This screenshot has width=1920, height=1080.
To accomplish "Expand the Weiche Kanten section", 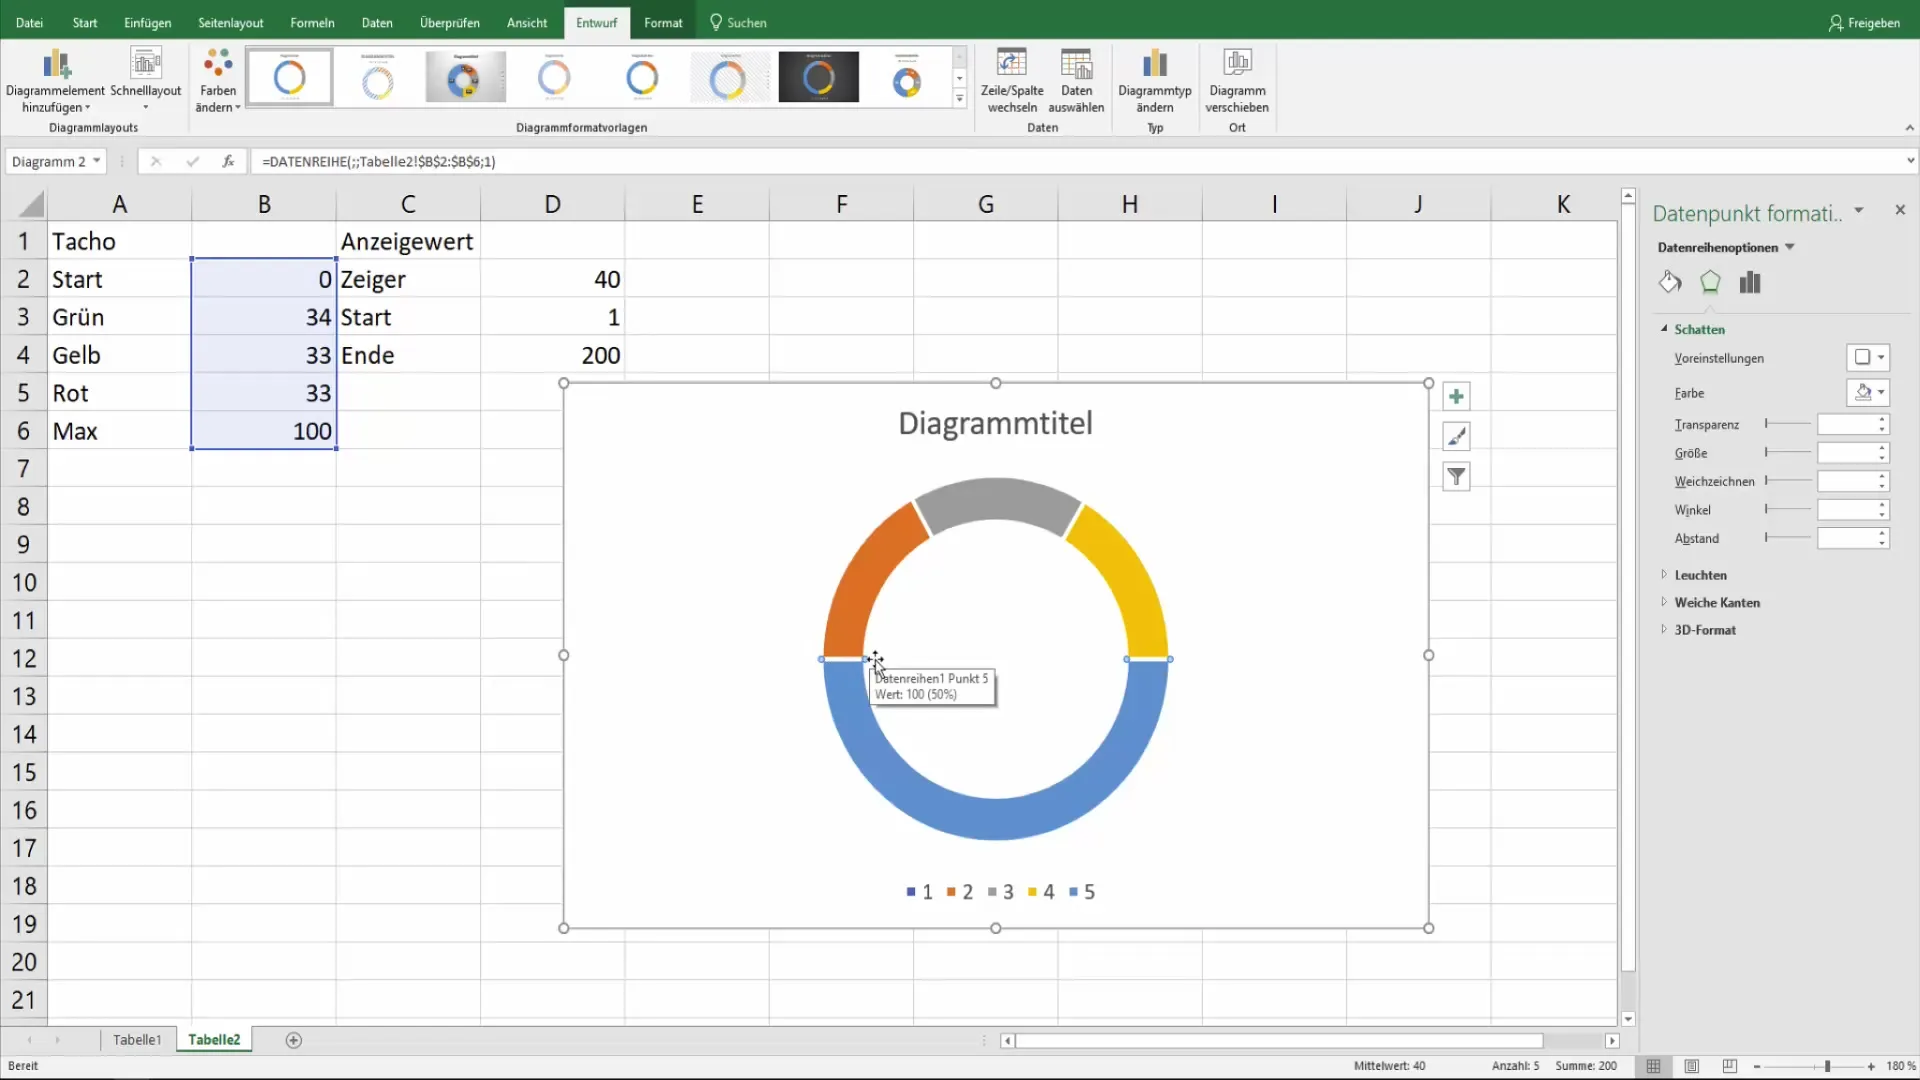I will pos(1664,602).
